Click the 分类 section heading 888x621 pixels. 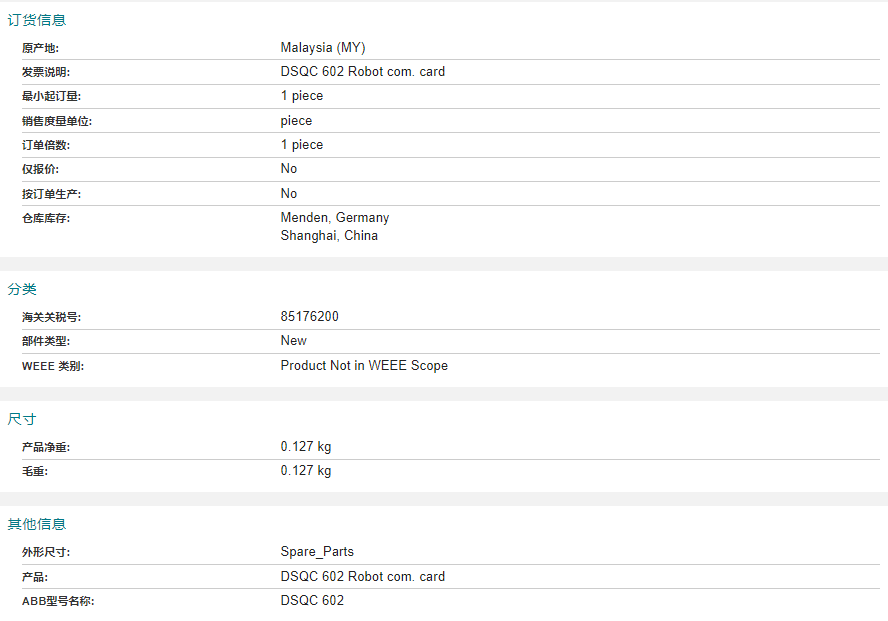pos(22,289)
